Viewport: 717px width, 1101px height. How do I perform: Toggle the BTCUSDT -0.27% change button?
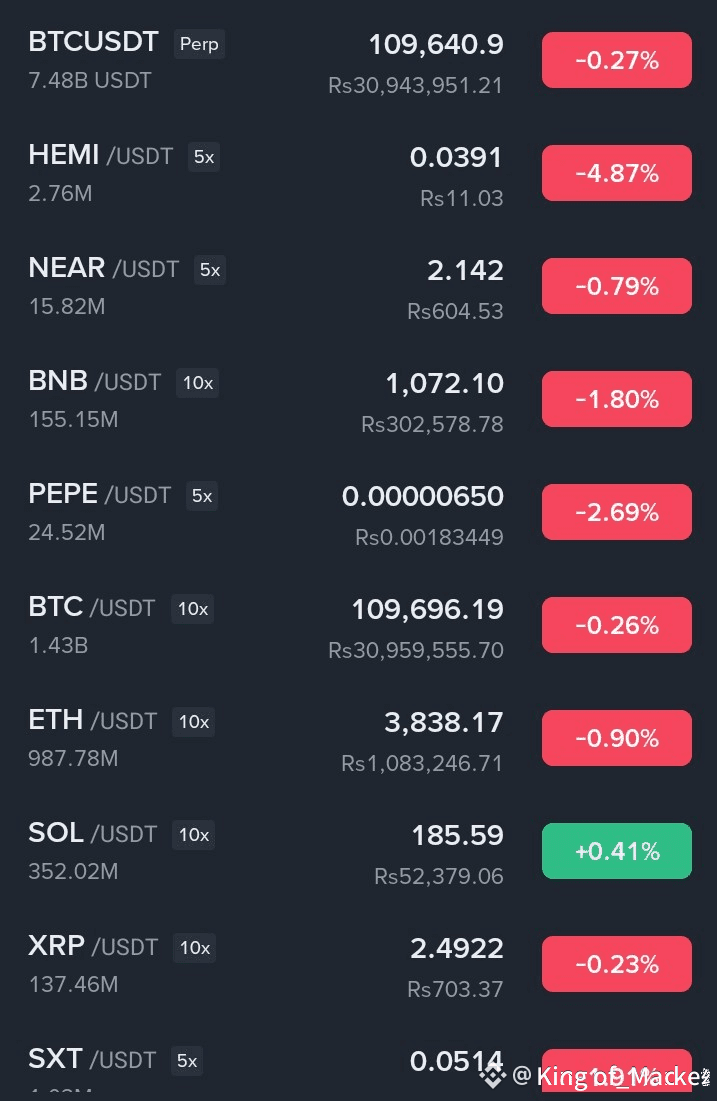click(x=616, y=61)
